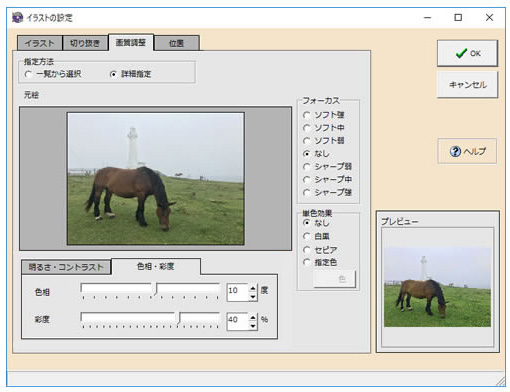Select セピア monochrome effect

click(320, 250)
